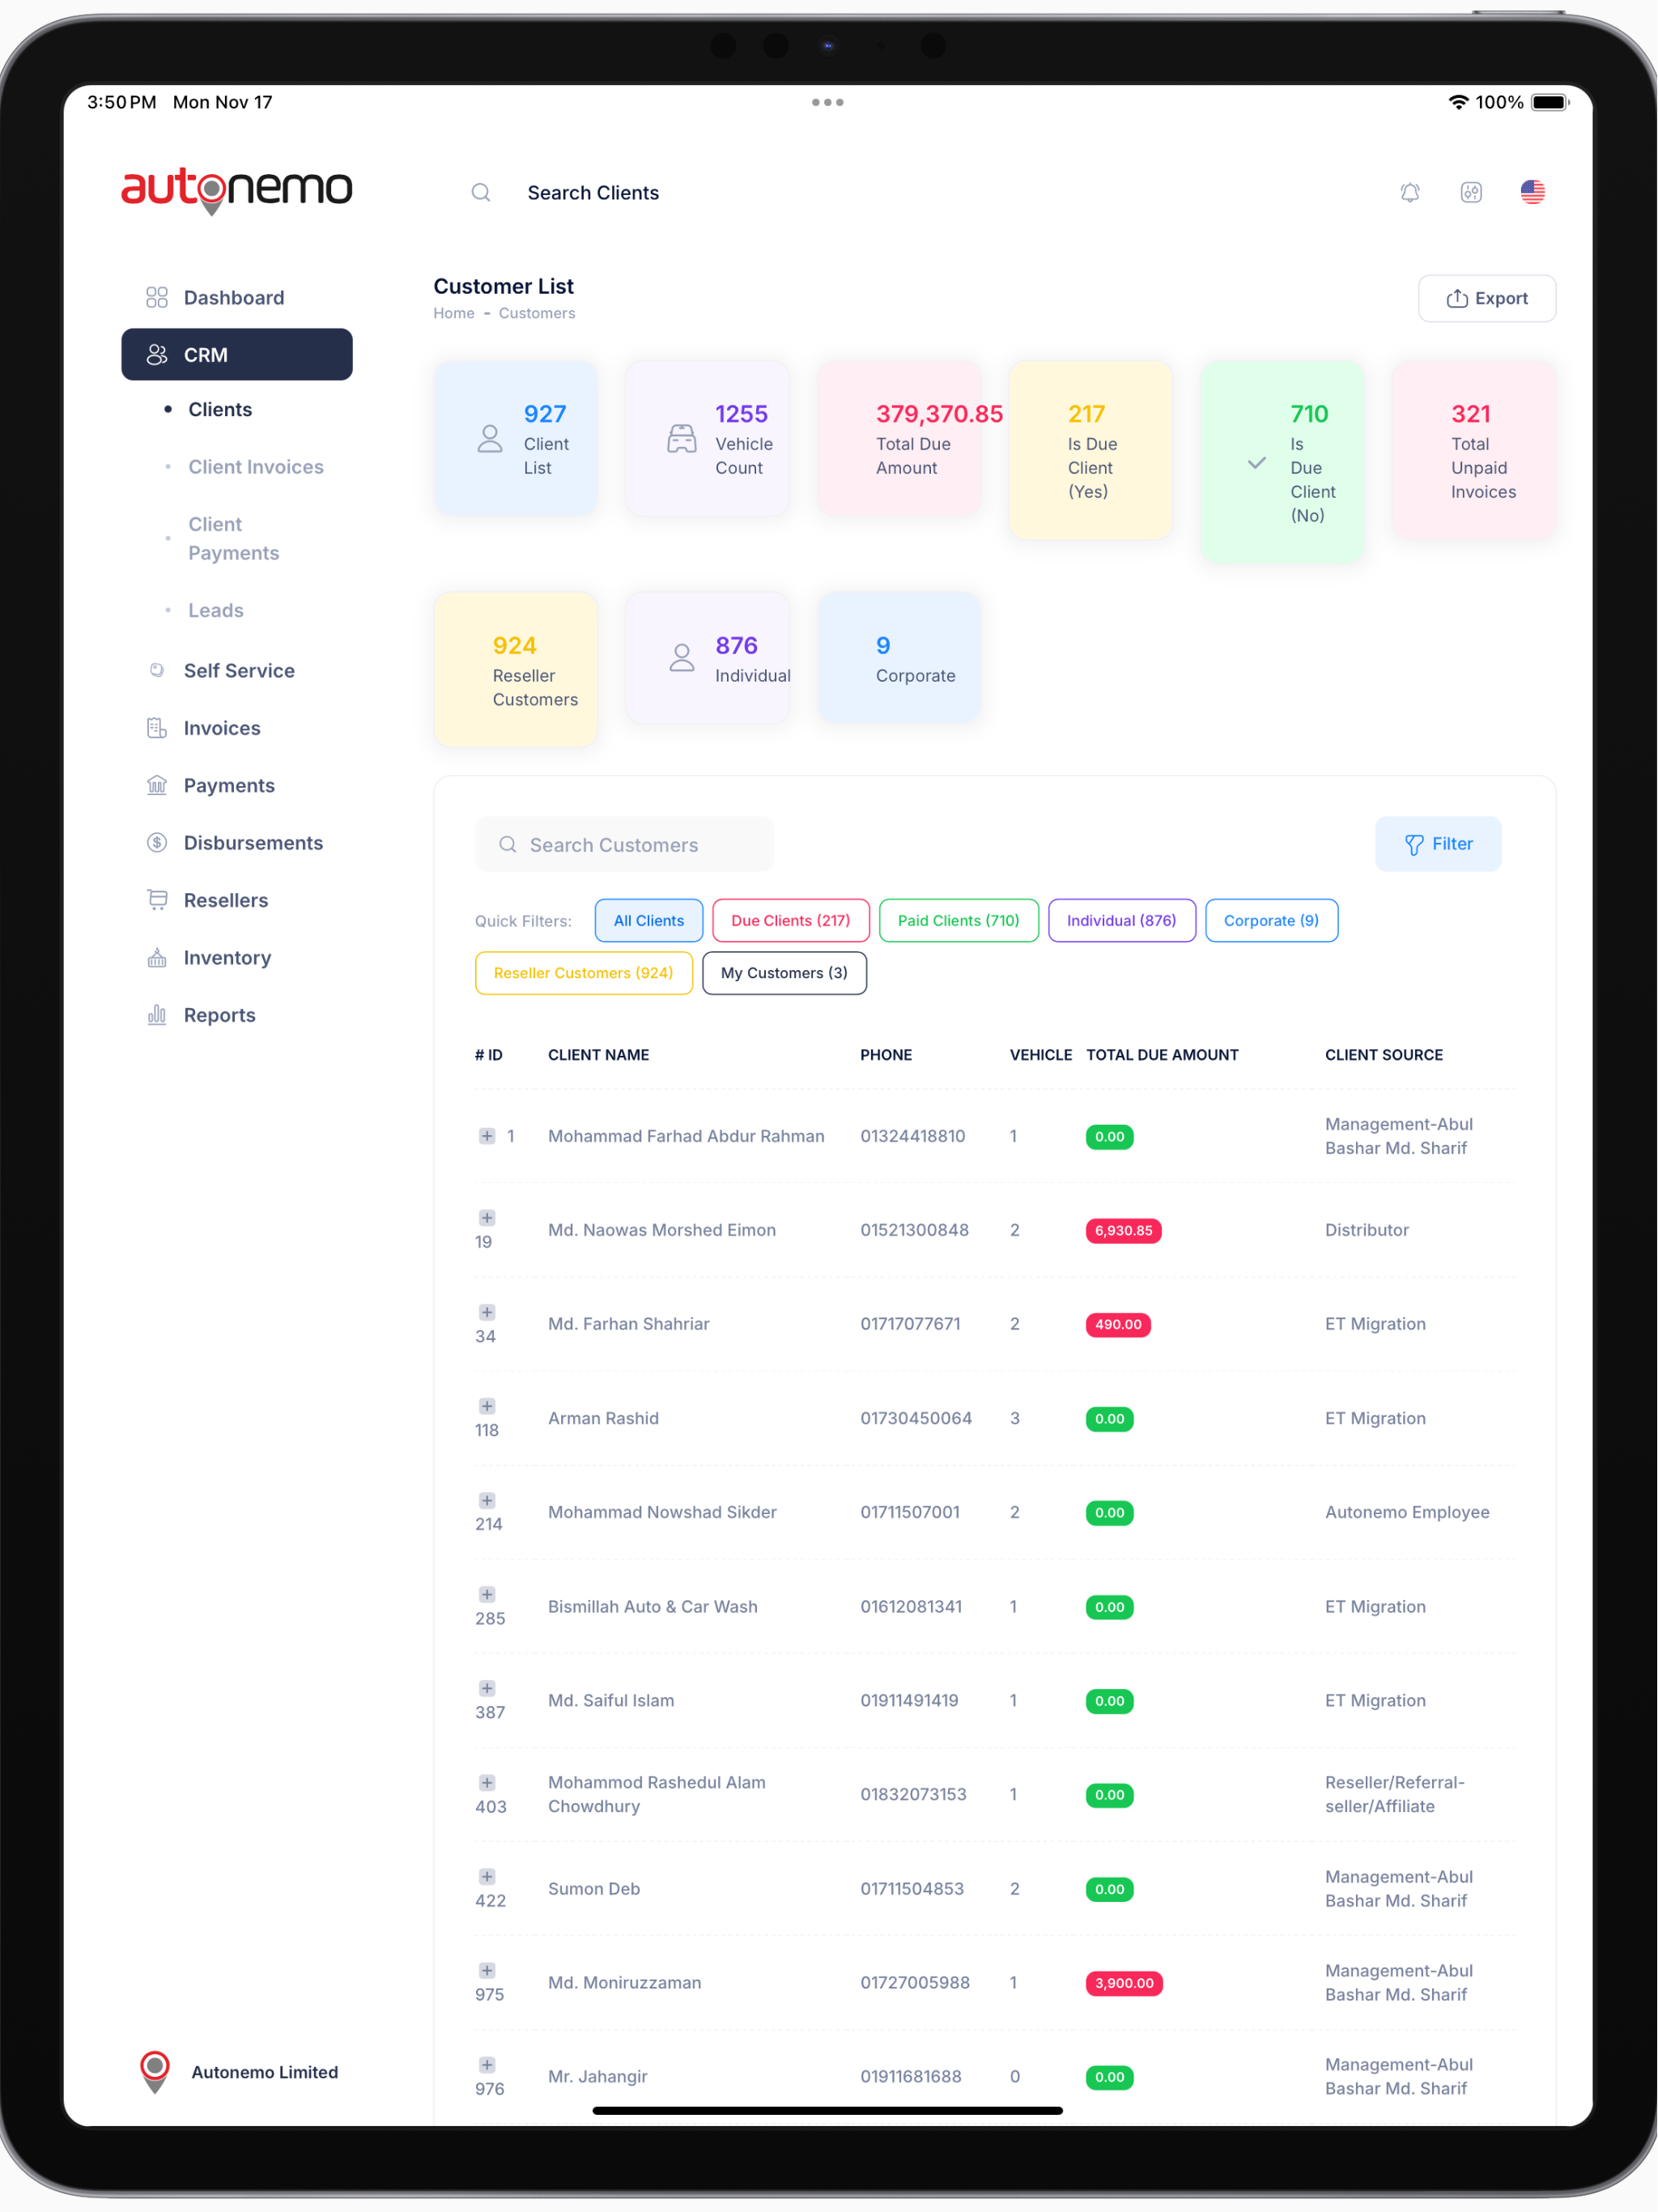Click the Disbursements dollar icon
The height and width of the screenshot is (2212, 1658).
pos(157,843)
